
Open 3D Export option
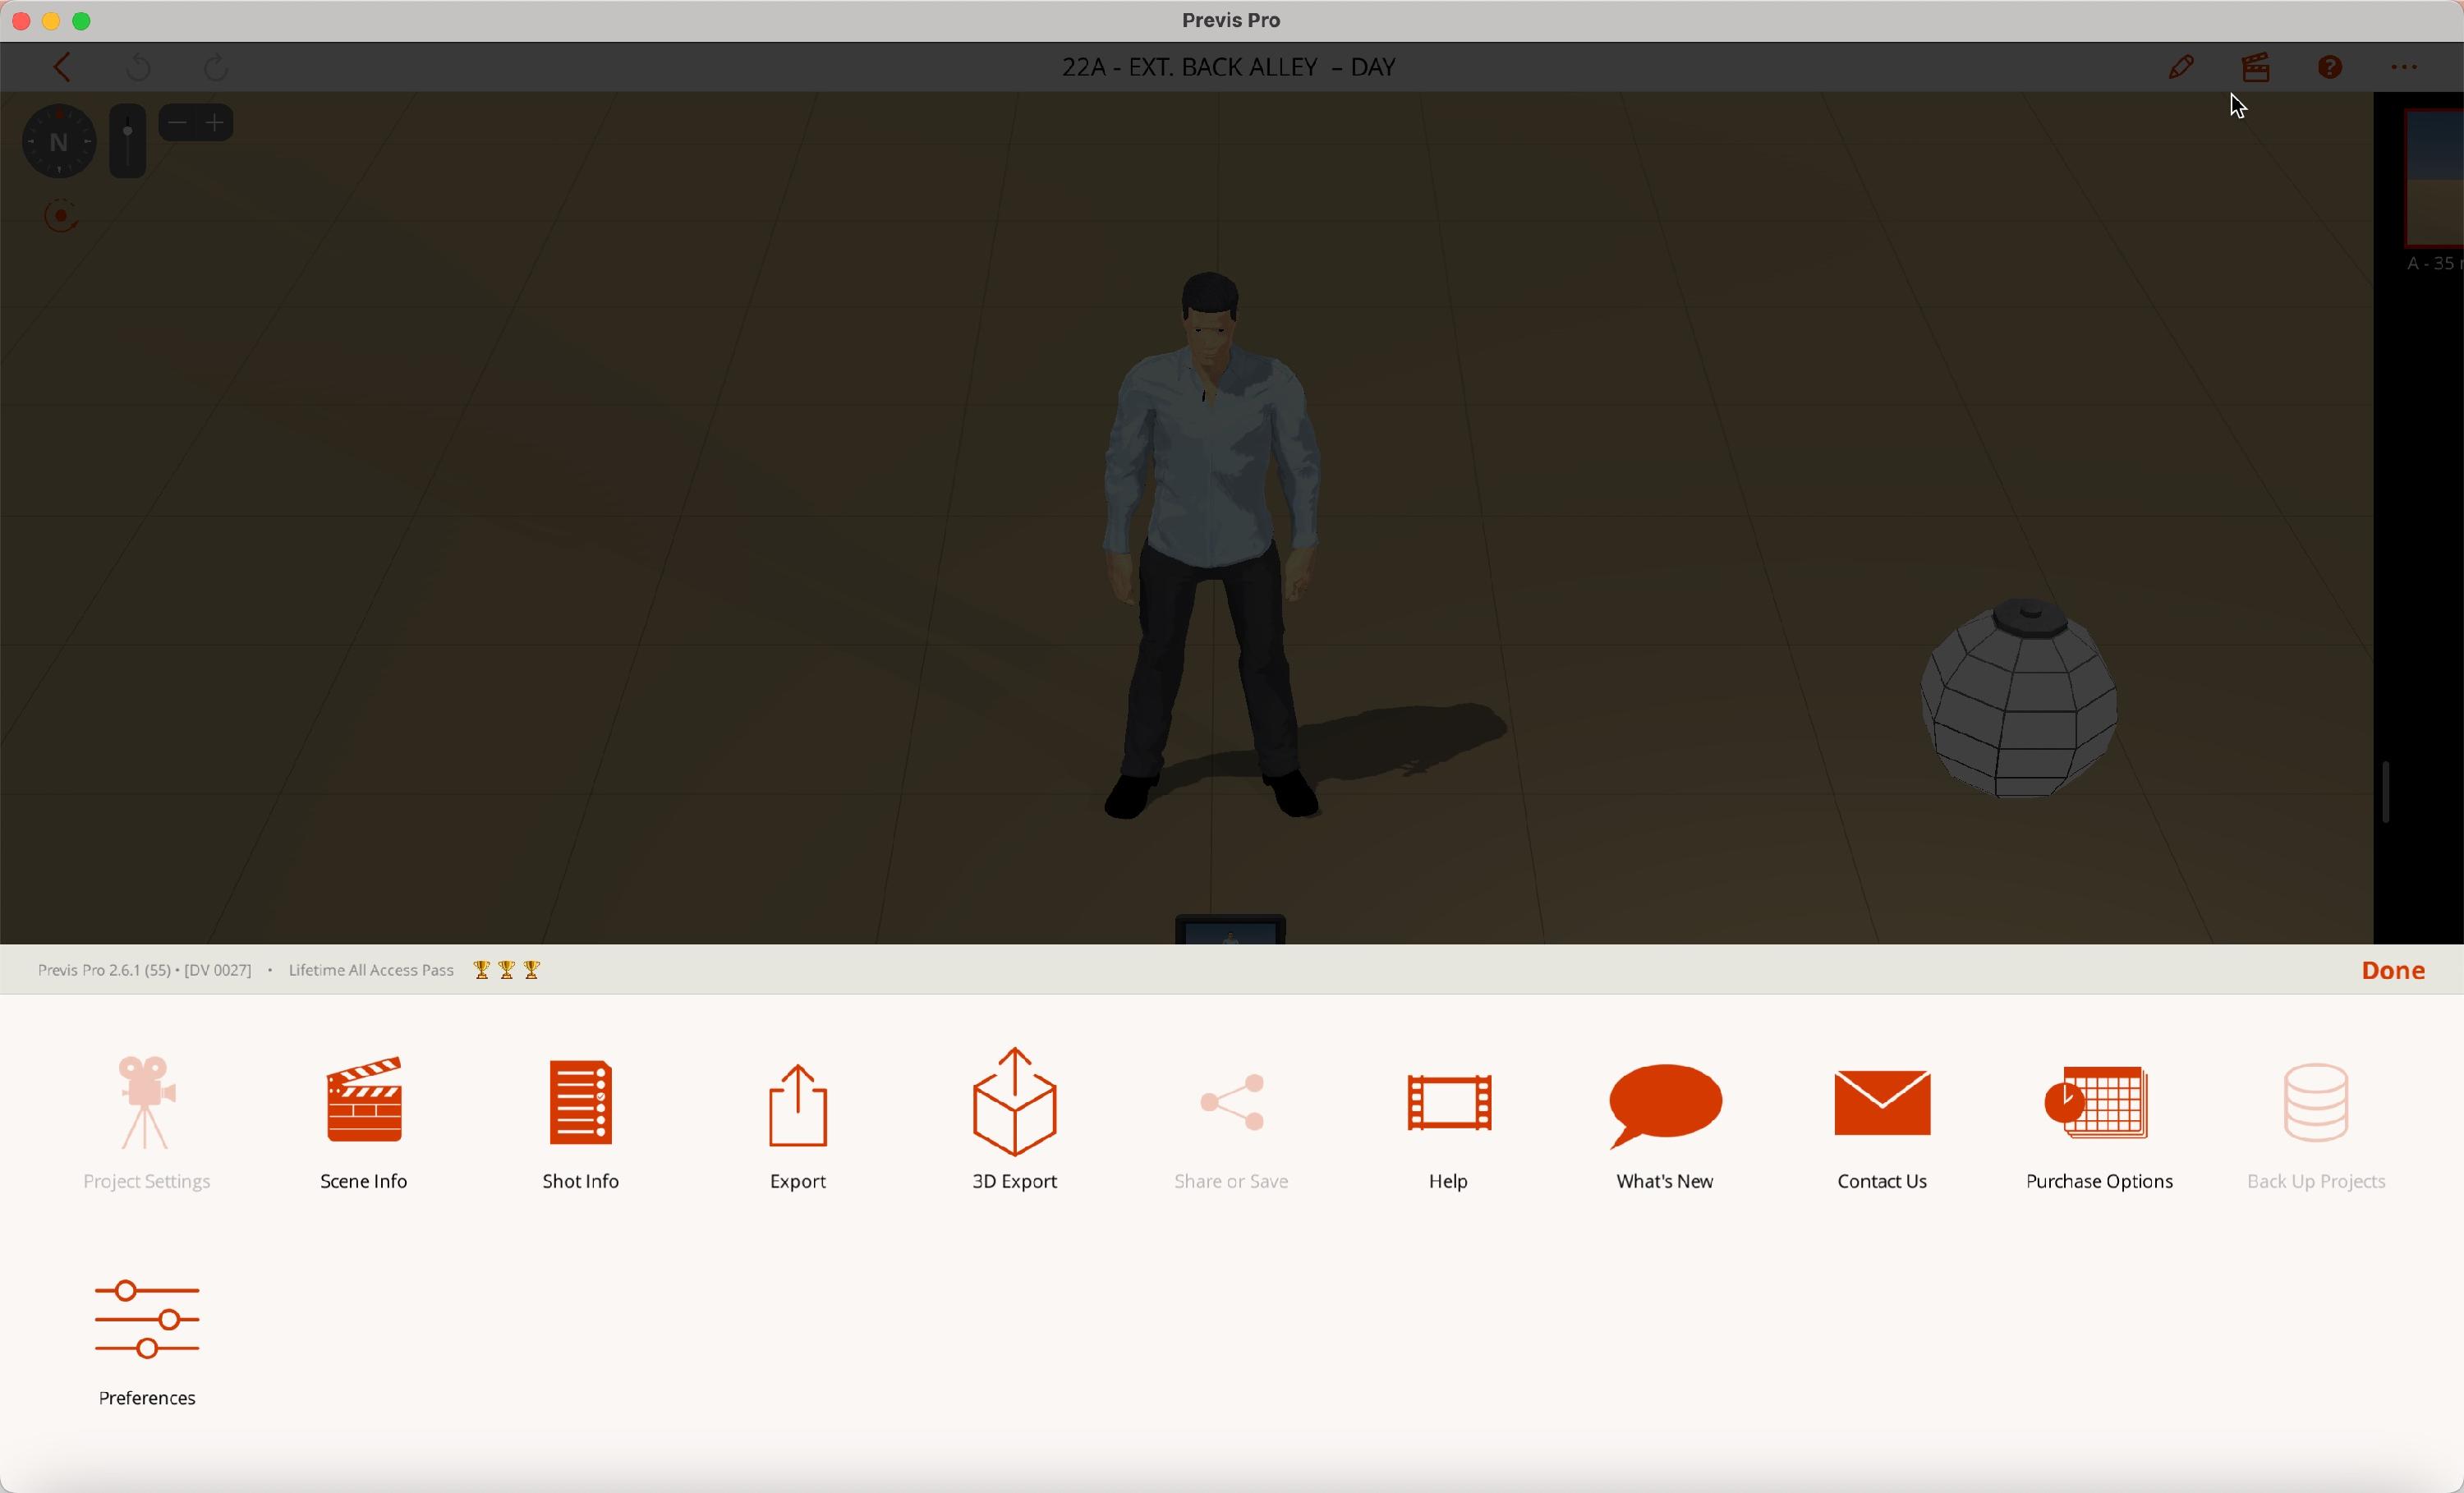pos(1014,1103)
